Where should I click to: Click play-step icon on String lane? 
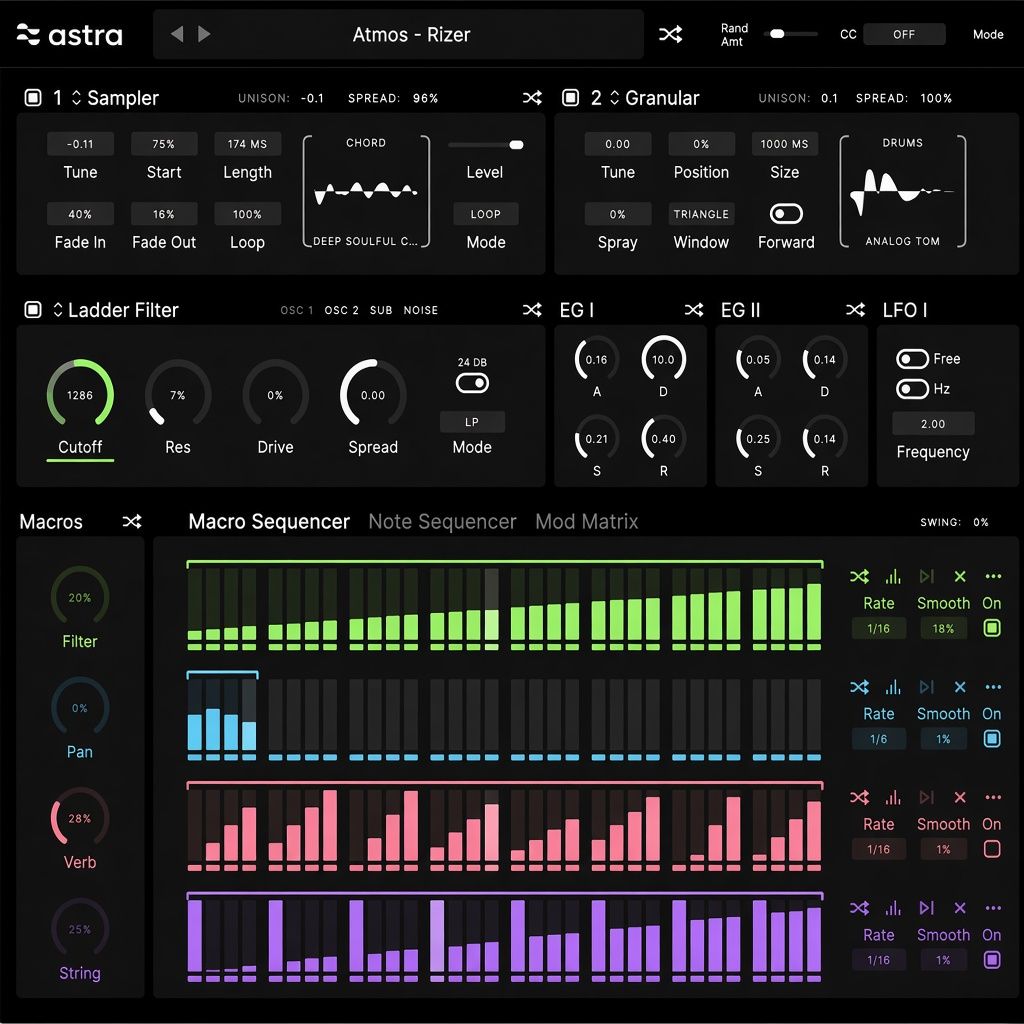pos(926,907)
